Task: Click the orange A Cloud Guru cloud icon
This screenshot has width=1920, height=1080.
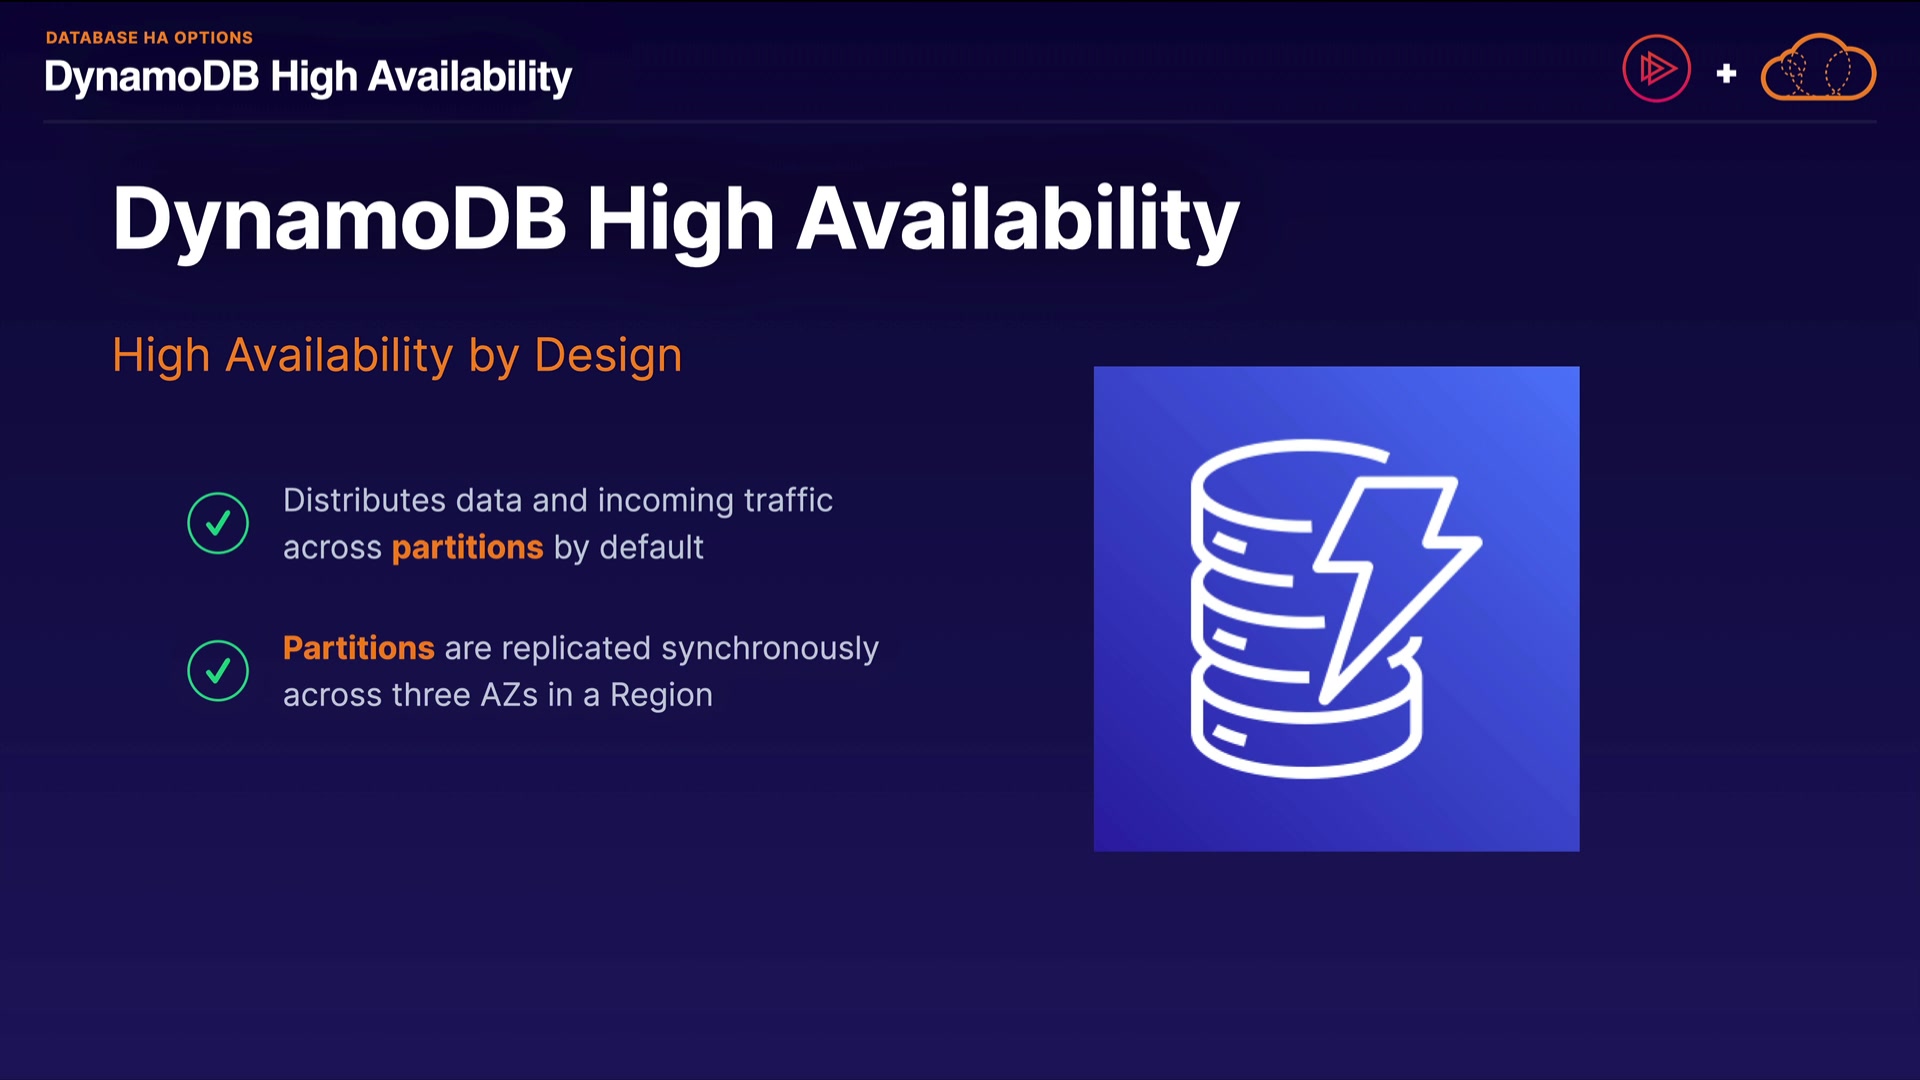Action: tap(1818, 69)
